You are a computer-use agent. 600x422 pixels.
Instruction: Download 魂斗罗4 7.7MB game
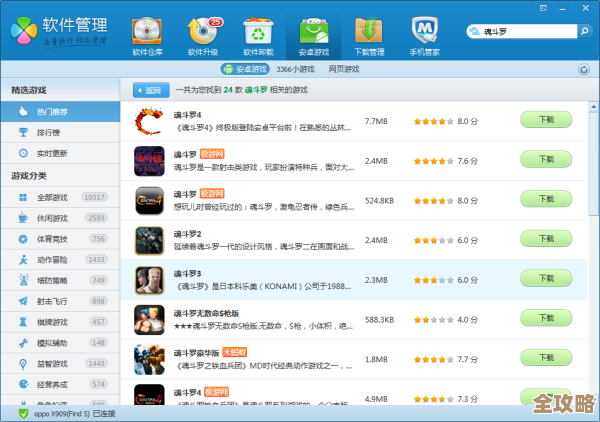coord(546,120)
